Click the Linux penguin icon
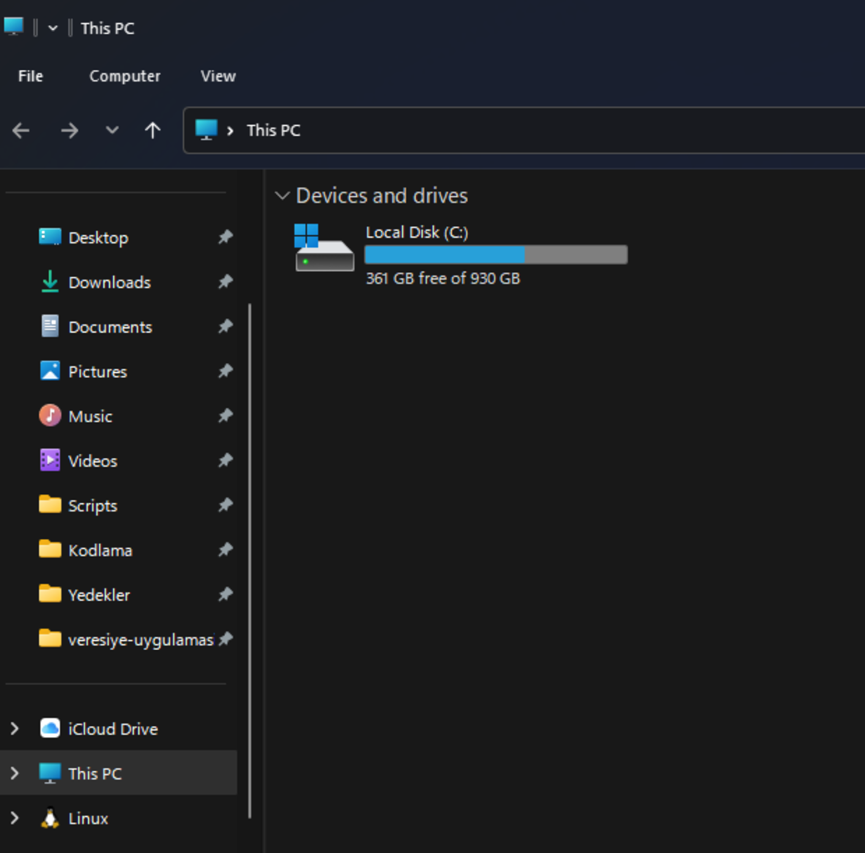 point(50,818)
